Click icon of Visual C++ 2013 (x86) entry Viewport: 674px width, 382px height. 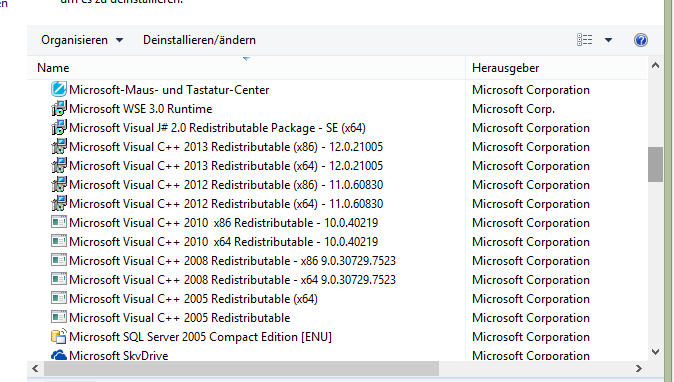(58, 146)
